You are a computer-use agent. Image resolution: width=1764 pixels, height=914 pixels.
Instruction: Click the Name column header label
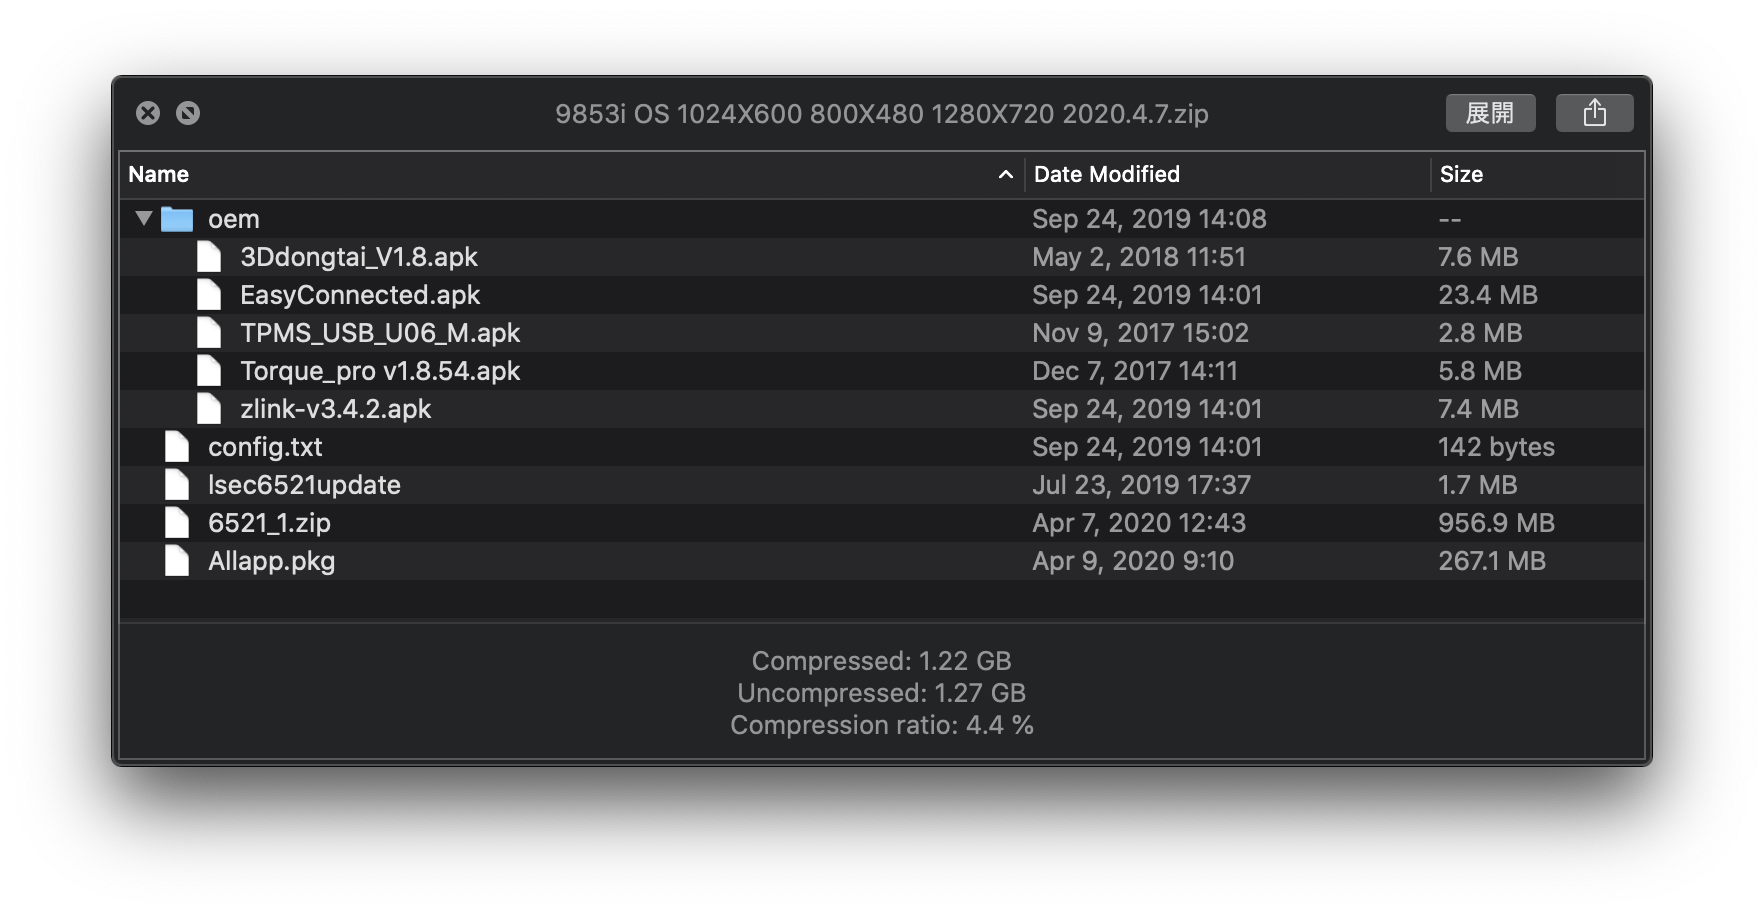[159, 175]
